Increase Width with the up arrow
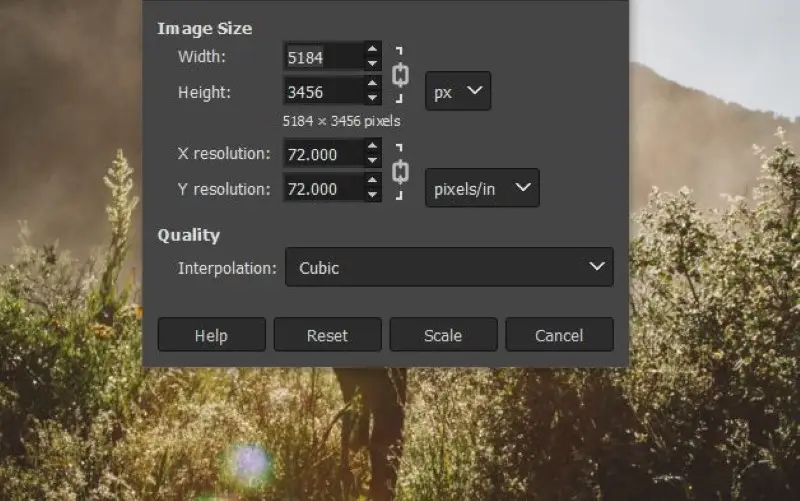 pos(372,49)
